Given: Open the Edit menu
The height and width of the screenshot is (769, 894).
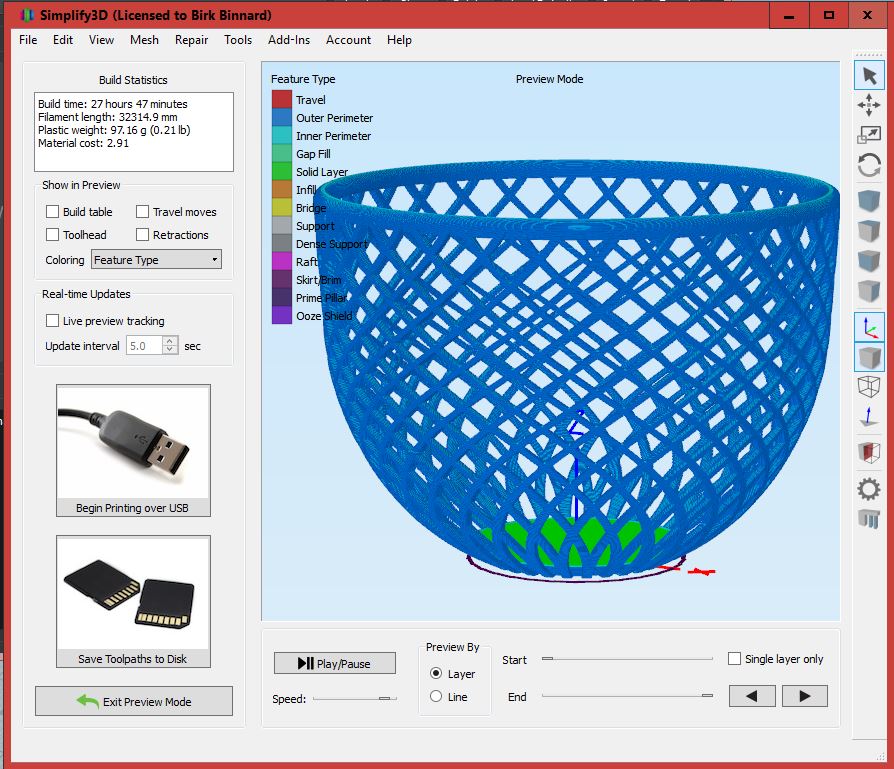Looking at the screenshot, I should (x=63, y=40).
